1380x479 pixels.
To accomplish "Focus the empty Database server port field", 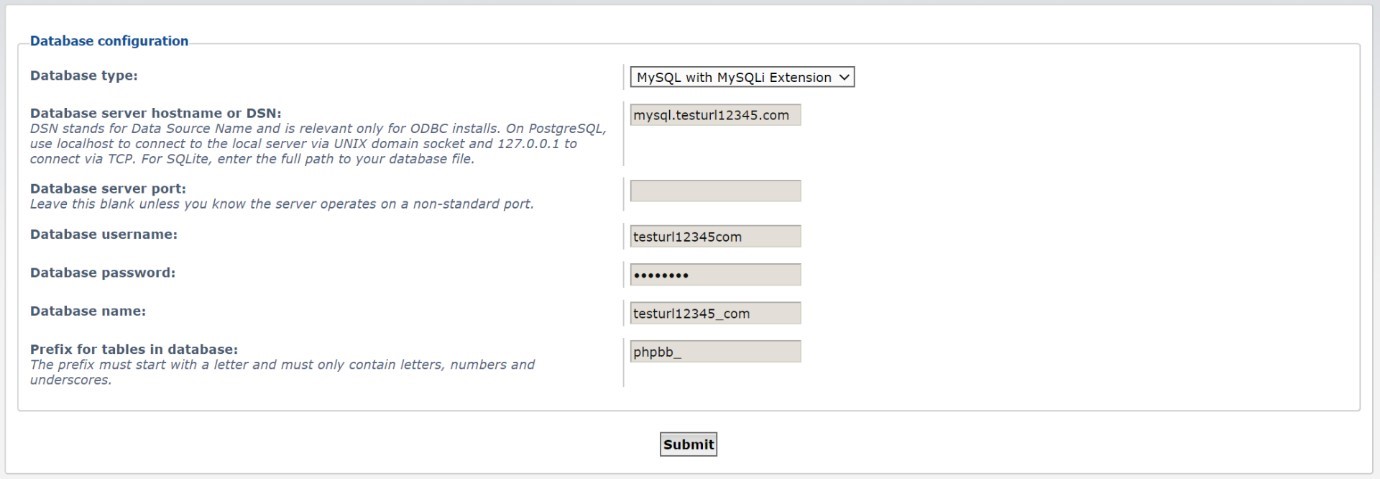I will (715, 191).
